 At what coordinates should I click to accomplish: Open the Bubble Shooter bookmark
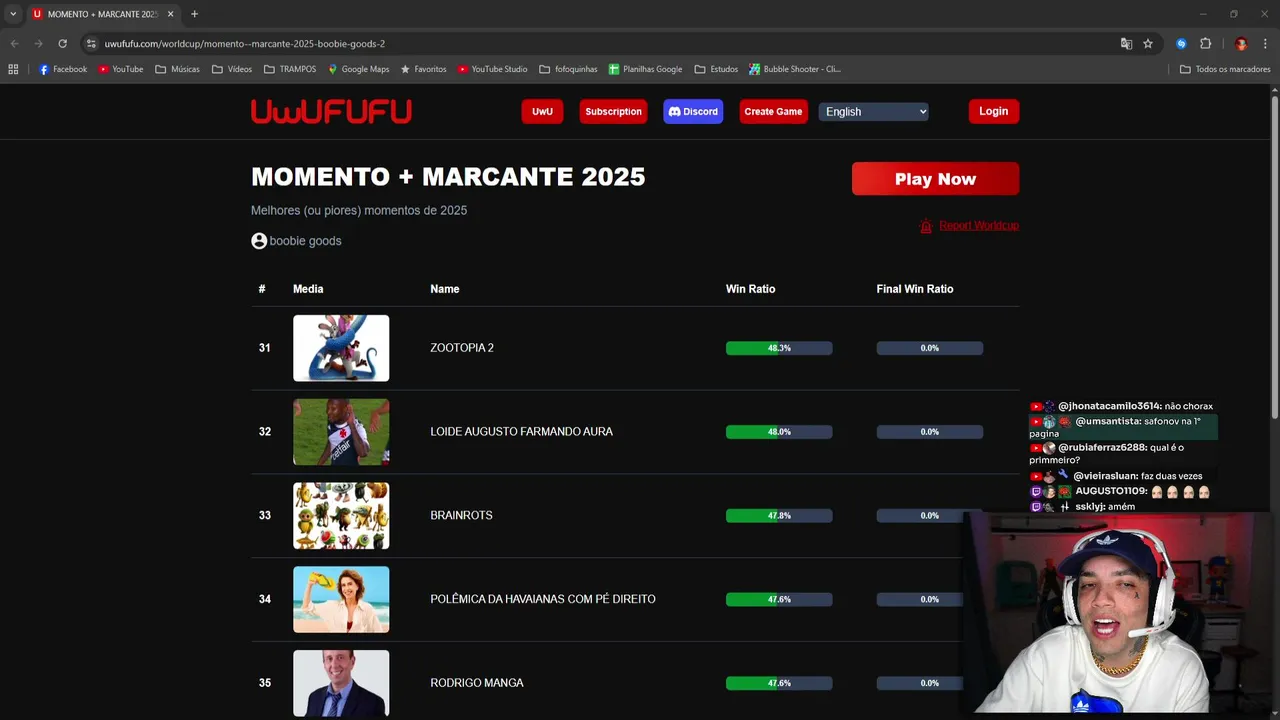tap(795, 69)
